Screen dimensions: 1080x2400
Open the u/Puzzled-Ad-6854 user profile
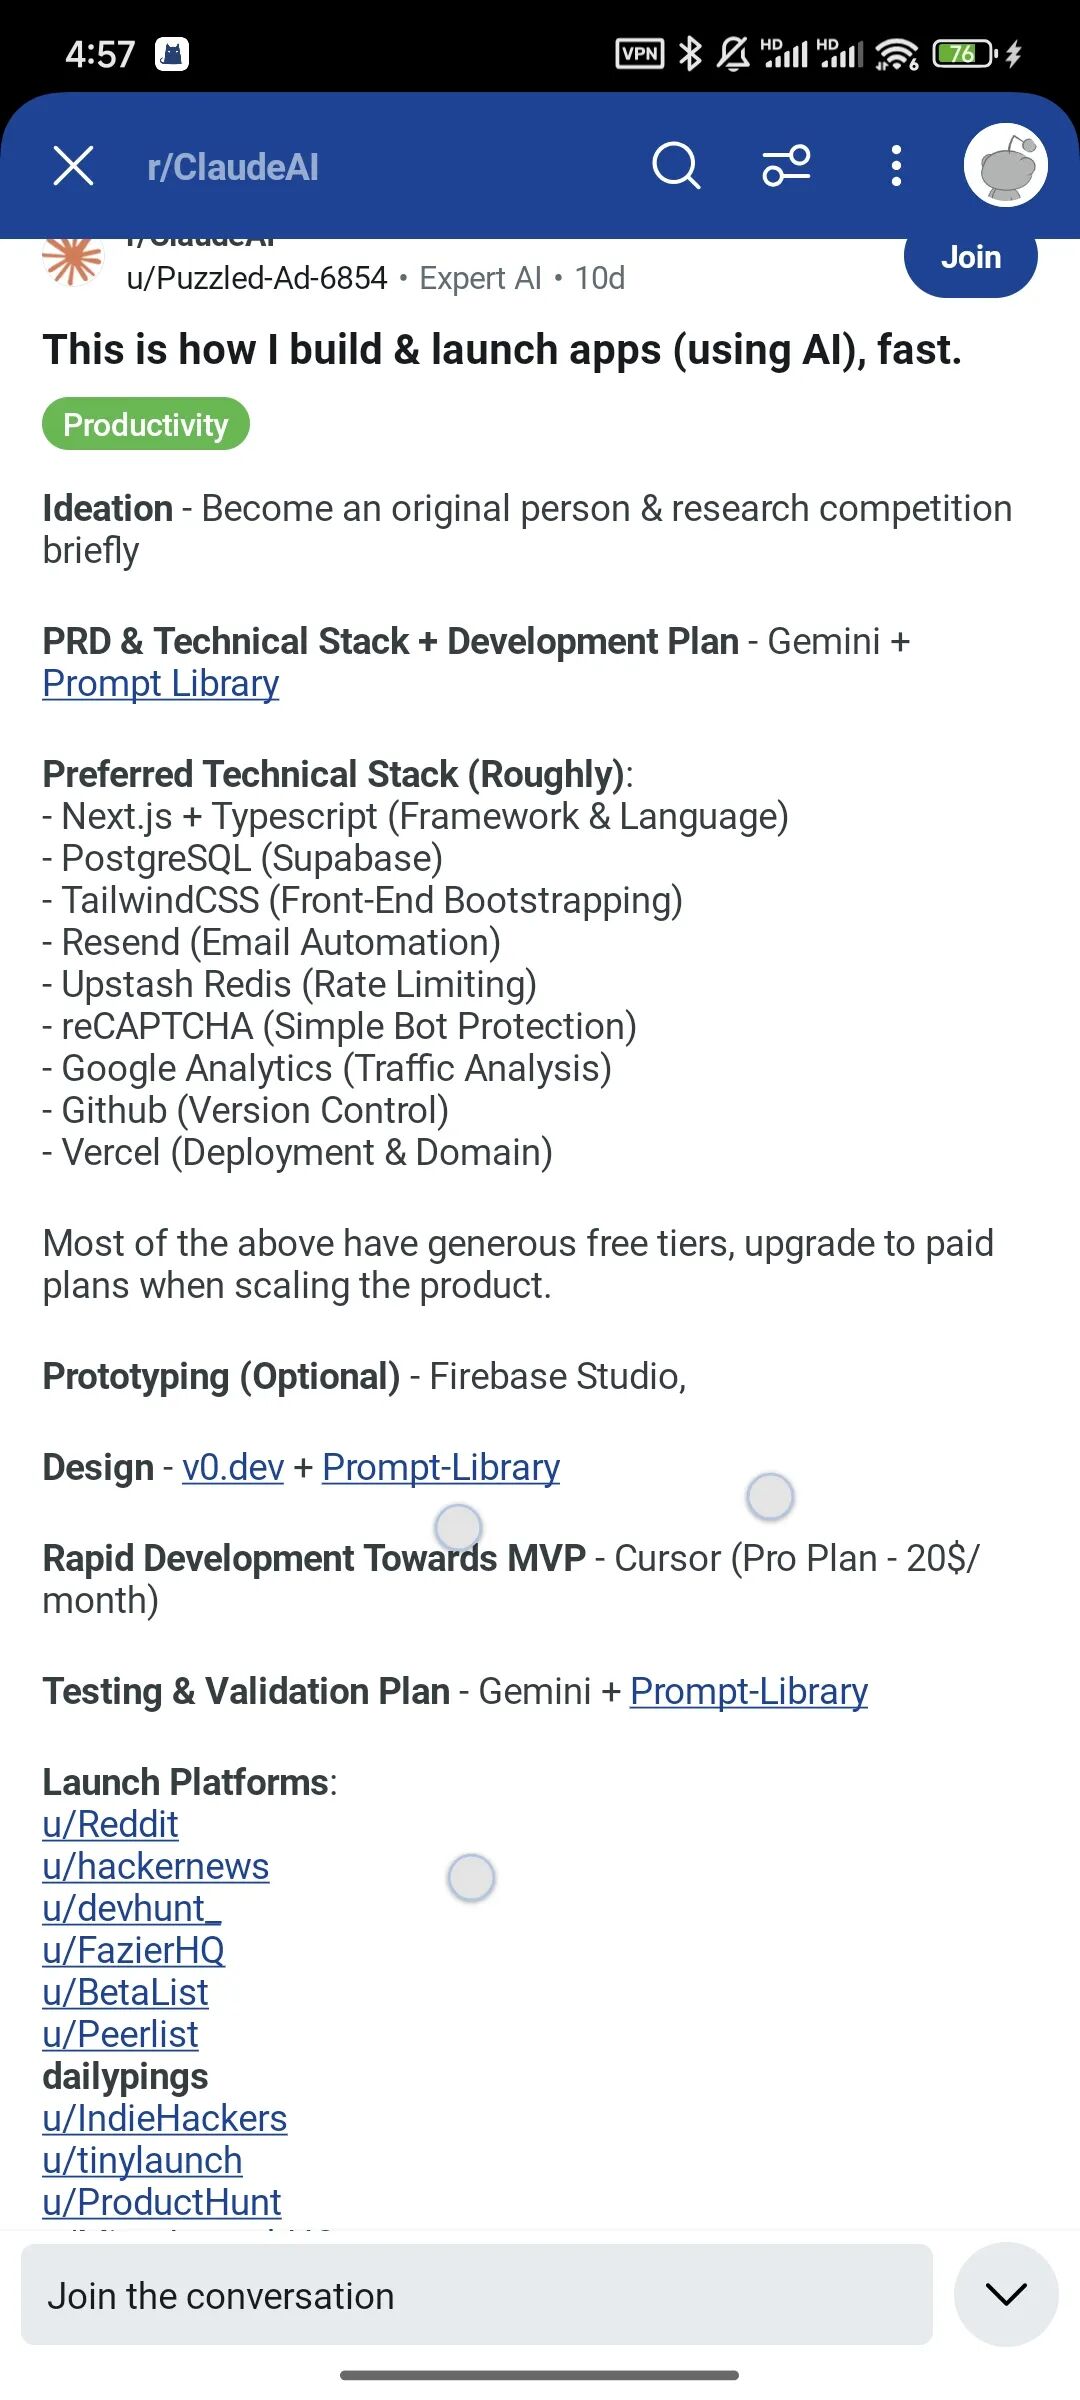point(257,278)
